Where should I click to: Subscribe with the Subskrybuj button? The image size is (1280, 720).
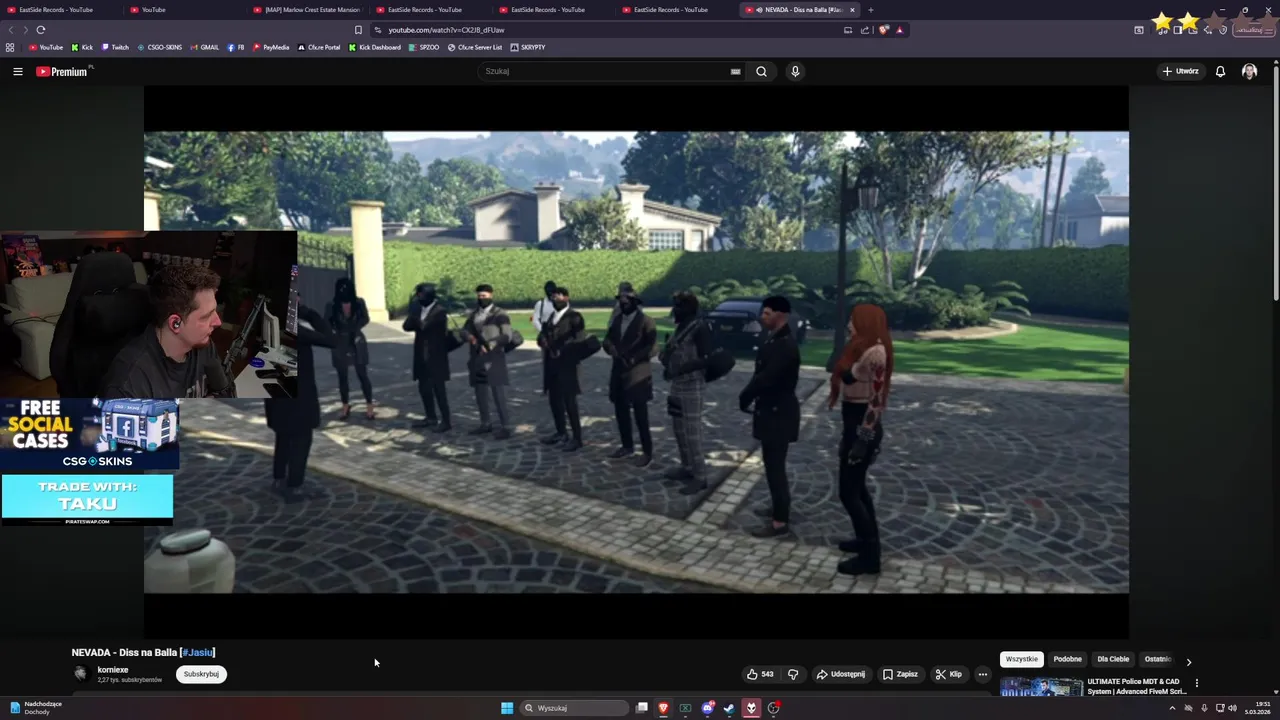201,674
